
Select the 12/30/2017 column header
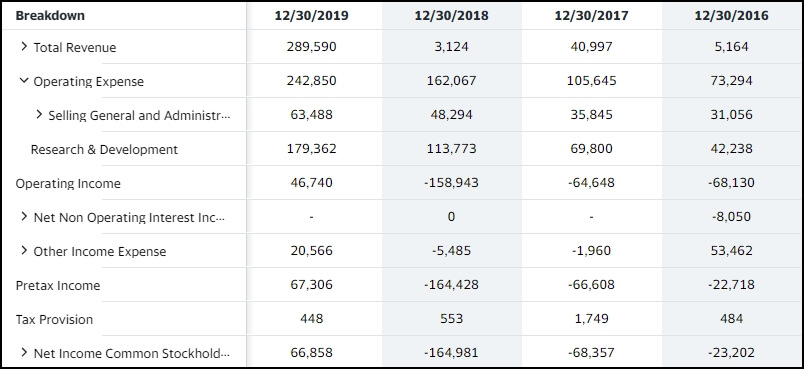click(x=591, y=16)
